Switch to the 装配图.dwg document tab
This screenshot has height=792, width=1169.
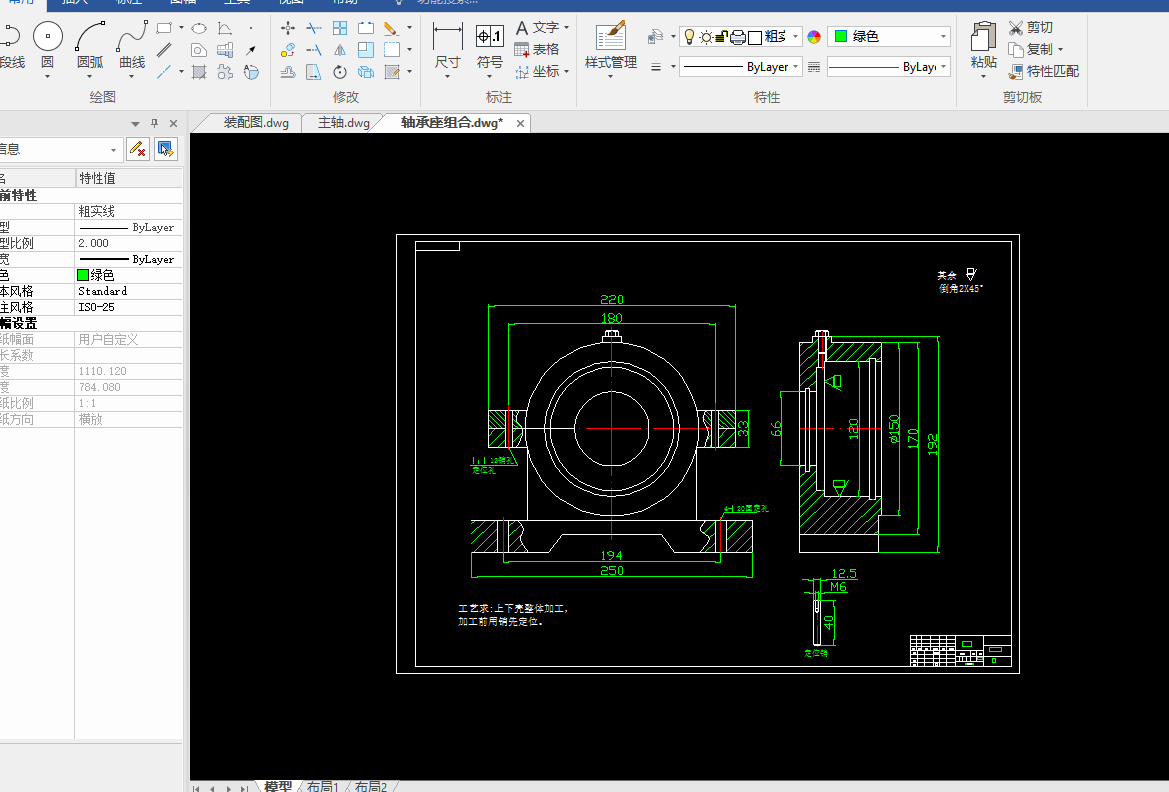click(x=255, y=123)
